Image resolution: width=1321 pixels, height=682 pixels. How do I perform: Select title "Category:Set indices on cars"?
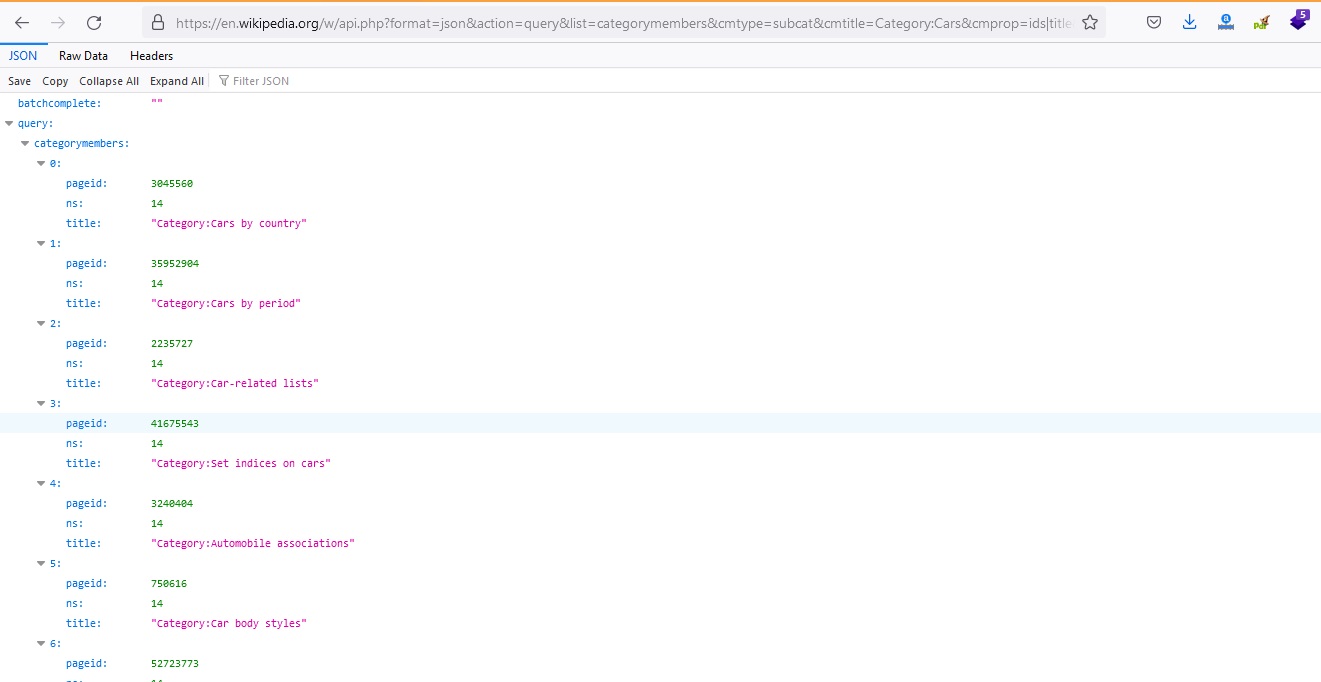tap(241, 464)
